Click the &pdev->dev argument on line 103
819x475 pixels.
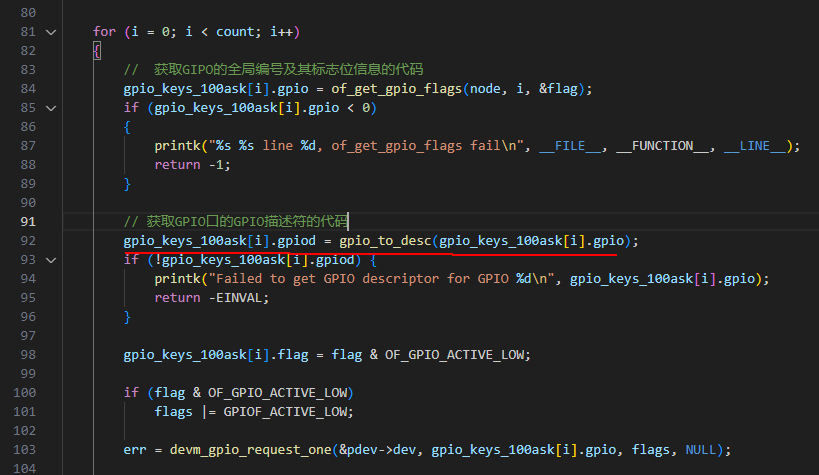378,450
